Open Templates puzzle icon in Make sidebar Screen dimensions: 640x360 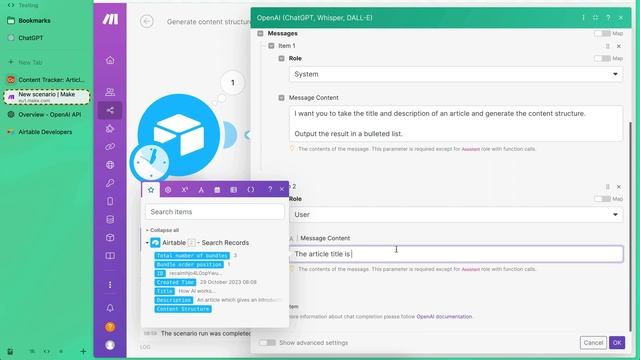[x=110, y=129]
